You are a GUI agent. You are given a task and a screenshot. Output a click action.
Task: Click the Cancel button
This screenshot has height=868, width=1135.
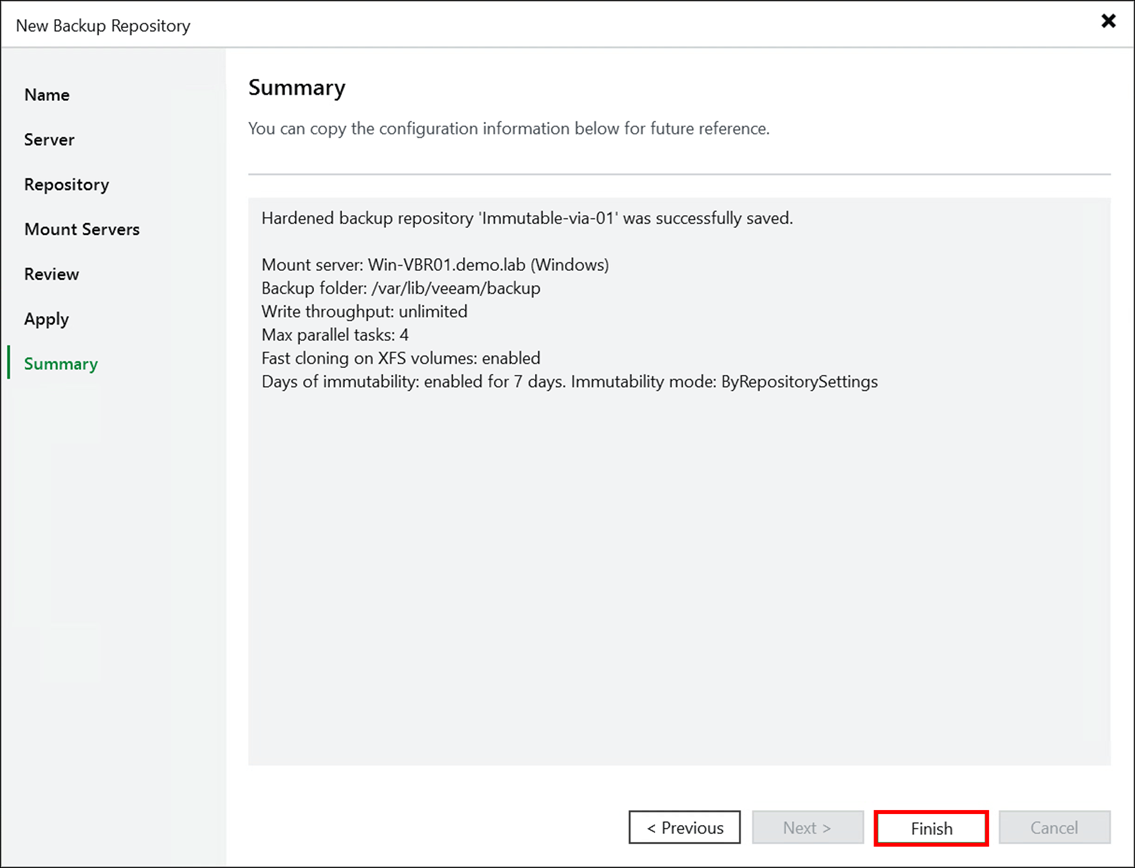pos(1054,827)
